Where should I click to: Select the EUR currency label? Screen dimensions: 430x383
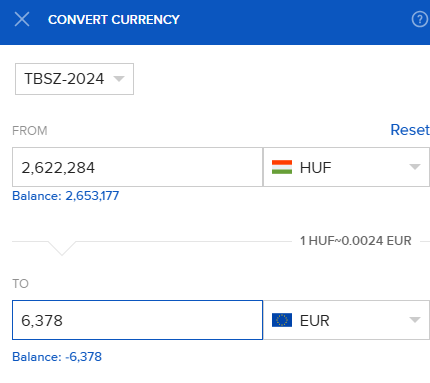click(315, 321)
